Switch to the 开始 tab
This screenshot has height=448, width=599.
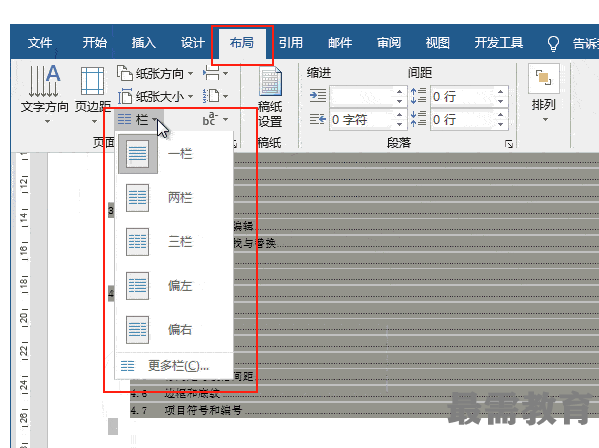pos(95,42)
